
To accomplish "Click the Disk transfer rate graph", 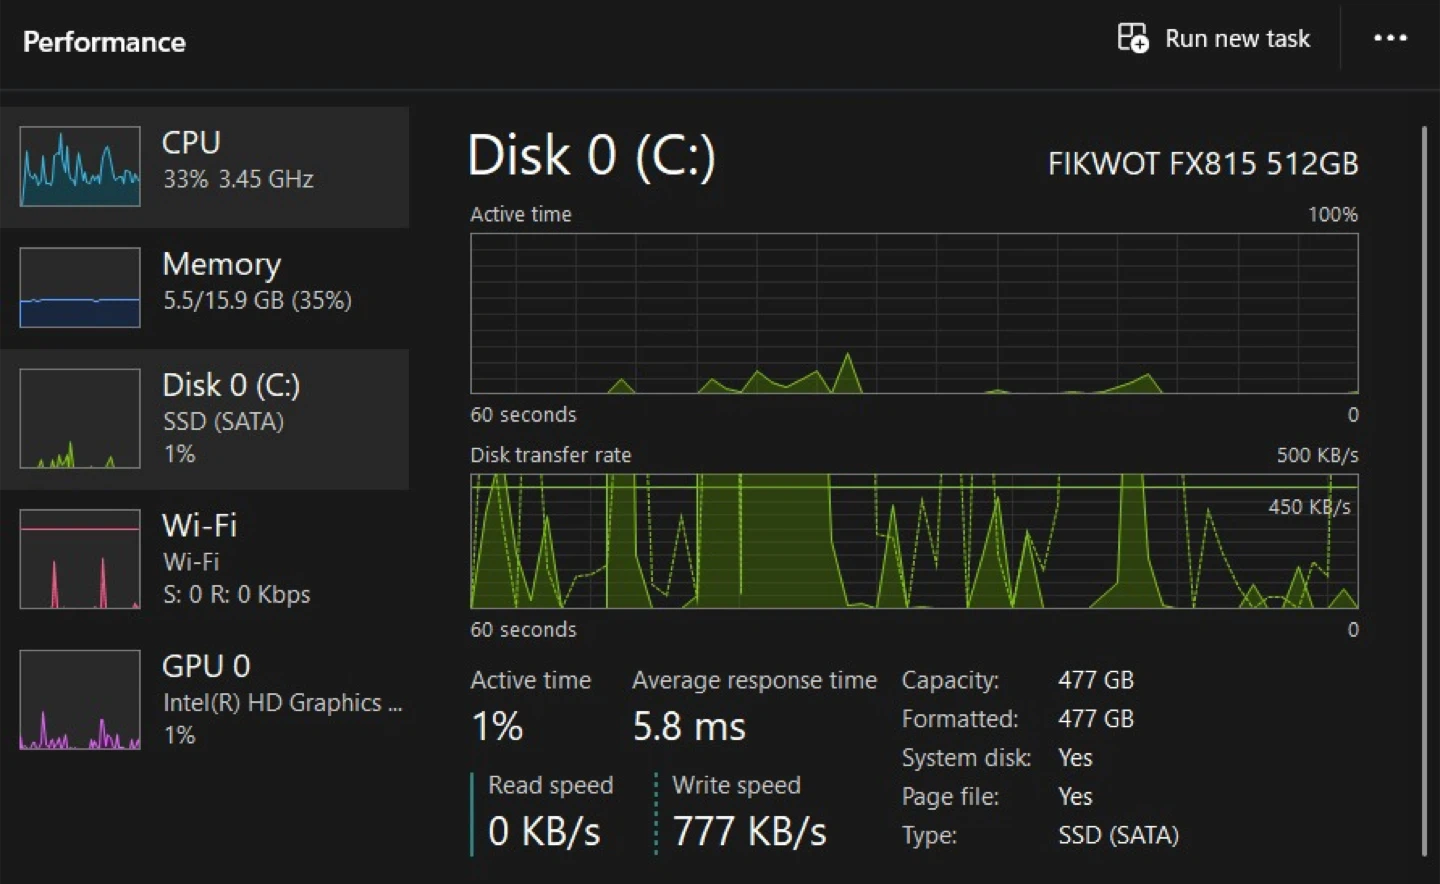I will click(914, 541).
